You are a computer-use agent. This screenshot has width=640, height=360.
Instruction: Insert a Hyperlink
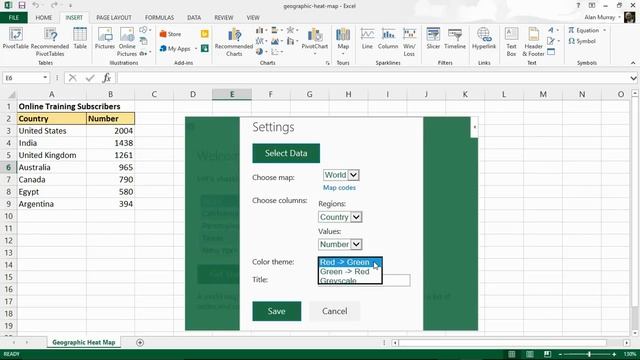(484, 38)
